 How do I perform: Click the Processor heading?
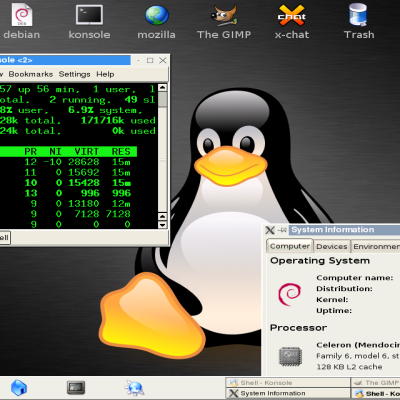(x=298, y=328)
